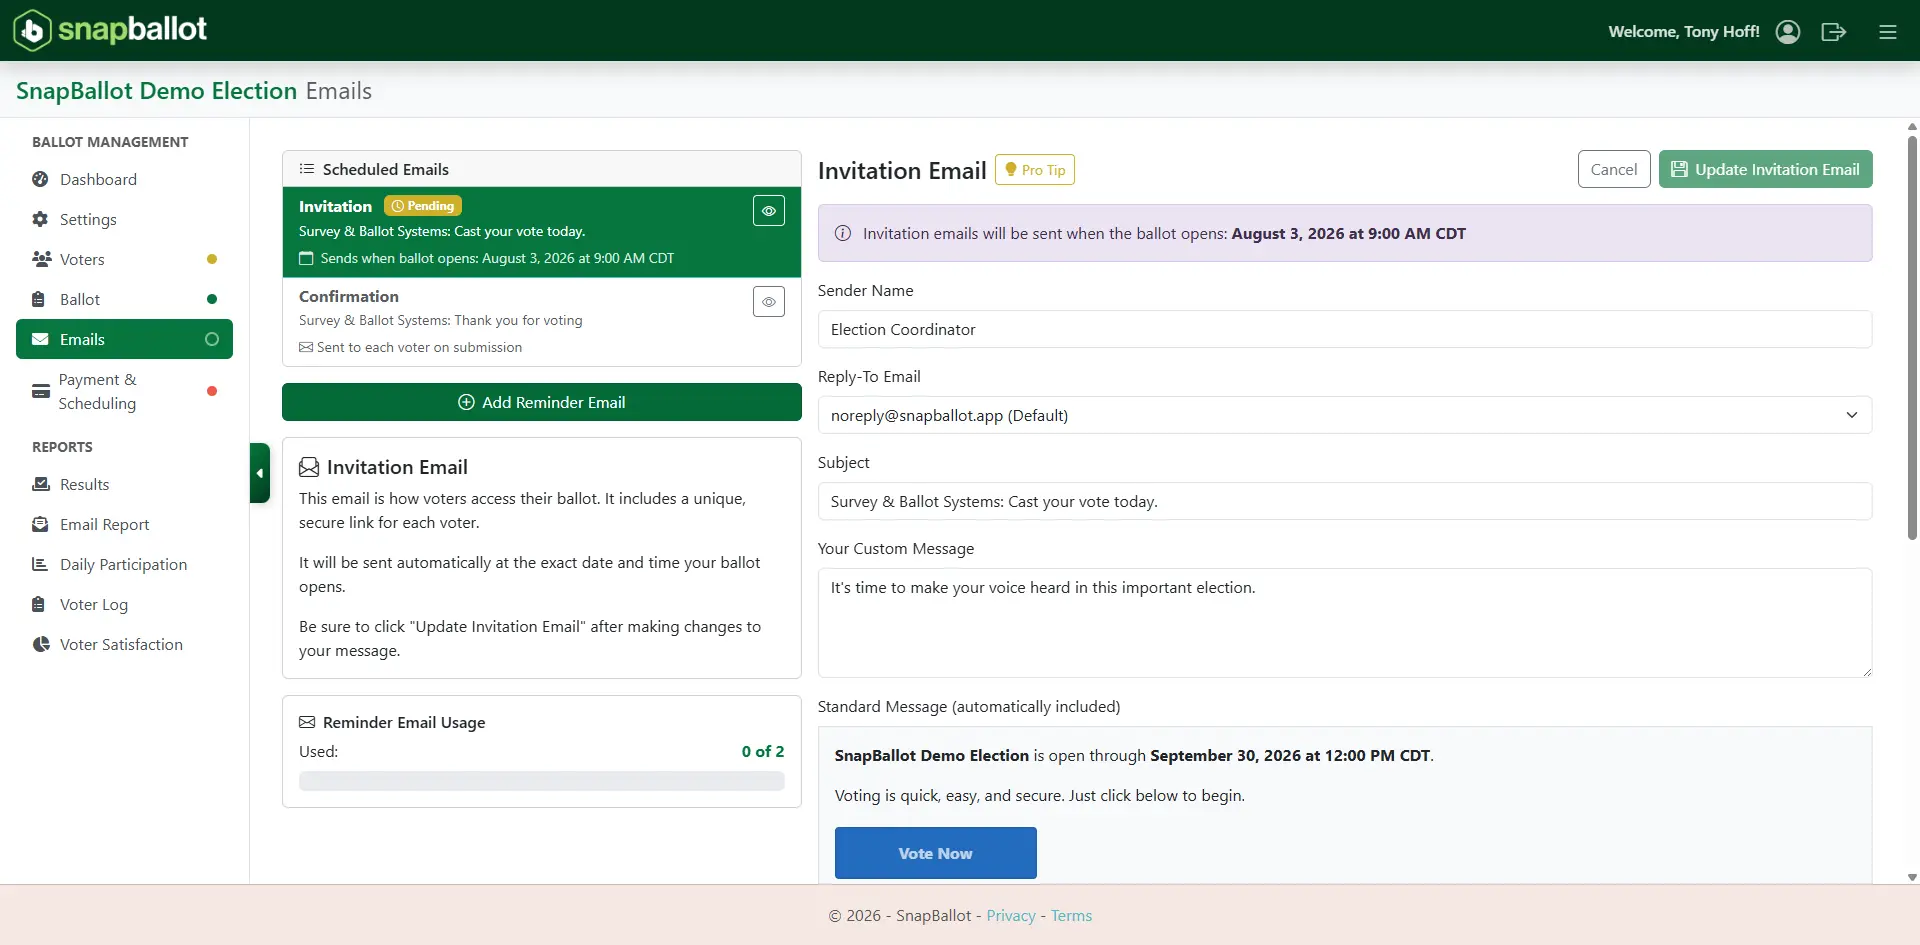
Task: Click the Emails envelope icon
Action: point(40,339)
